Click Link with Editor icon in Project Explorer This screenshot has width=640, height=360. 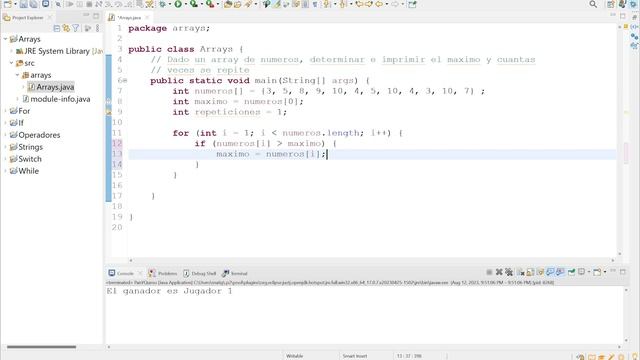pos(66,28)
